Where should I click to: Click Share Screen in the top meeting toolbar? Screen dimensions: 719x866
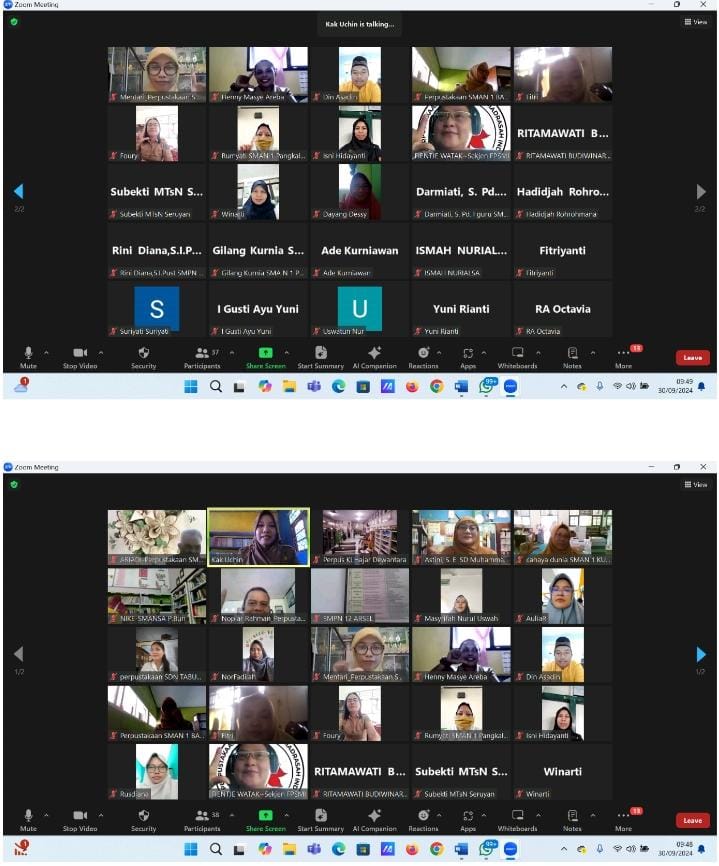(x=265, y=356)
